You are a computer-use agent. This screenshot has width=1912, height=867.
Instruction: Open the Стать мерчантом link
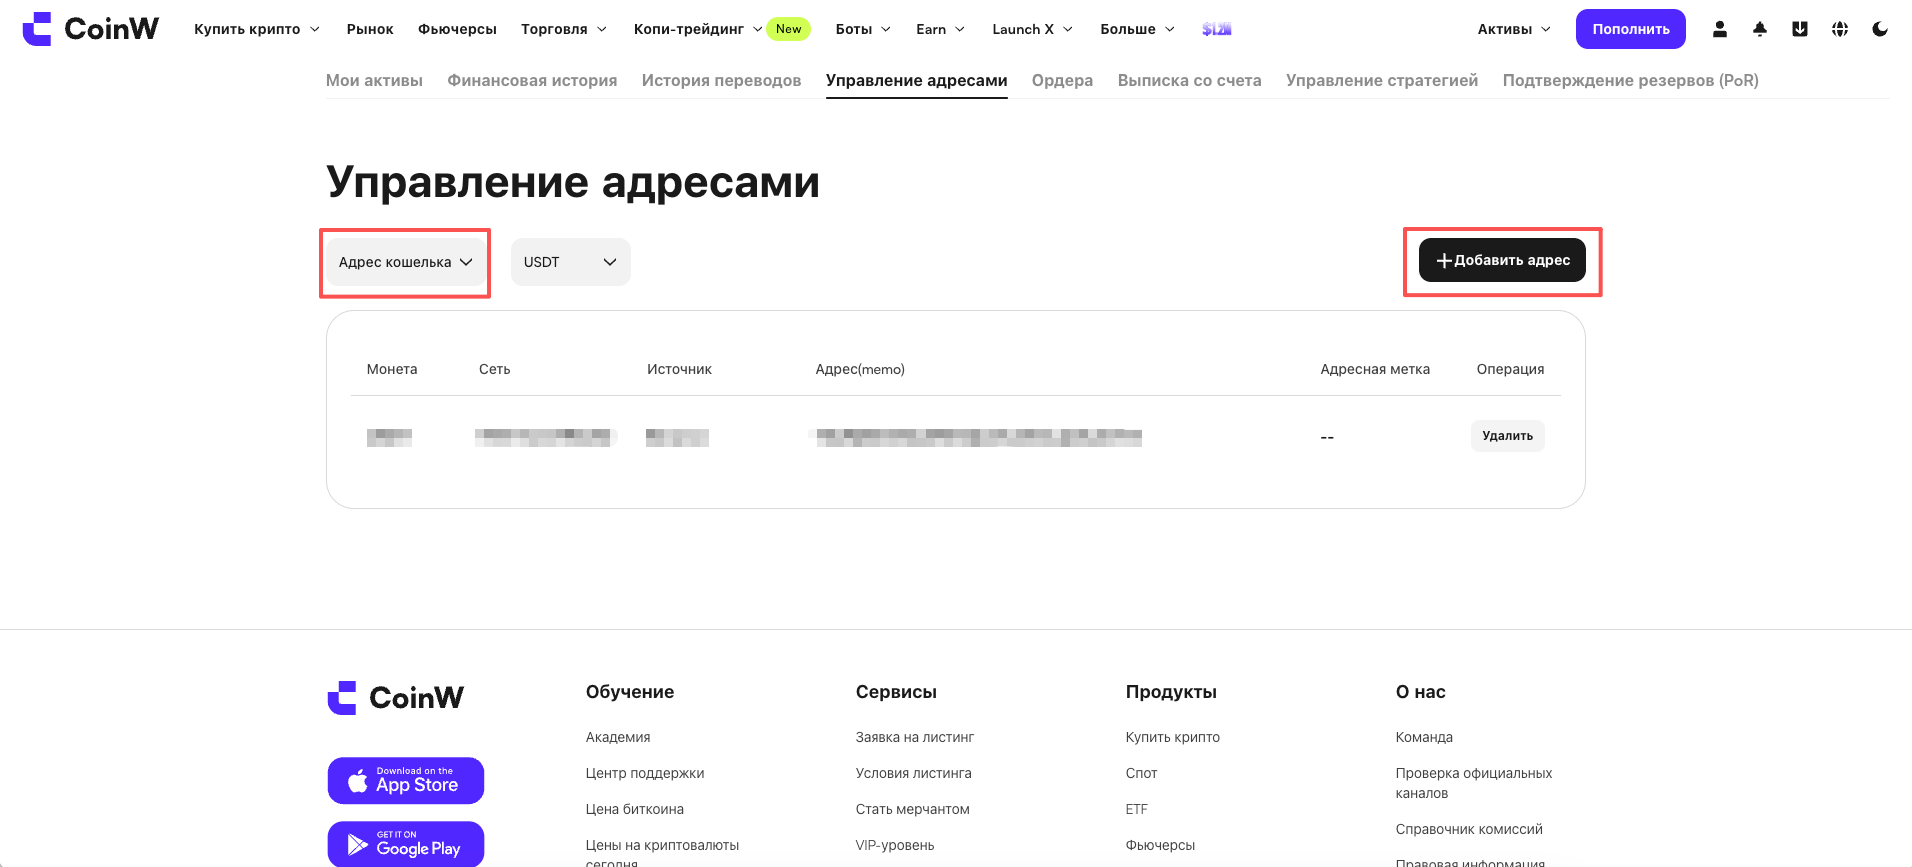912,809
